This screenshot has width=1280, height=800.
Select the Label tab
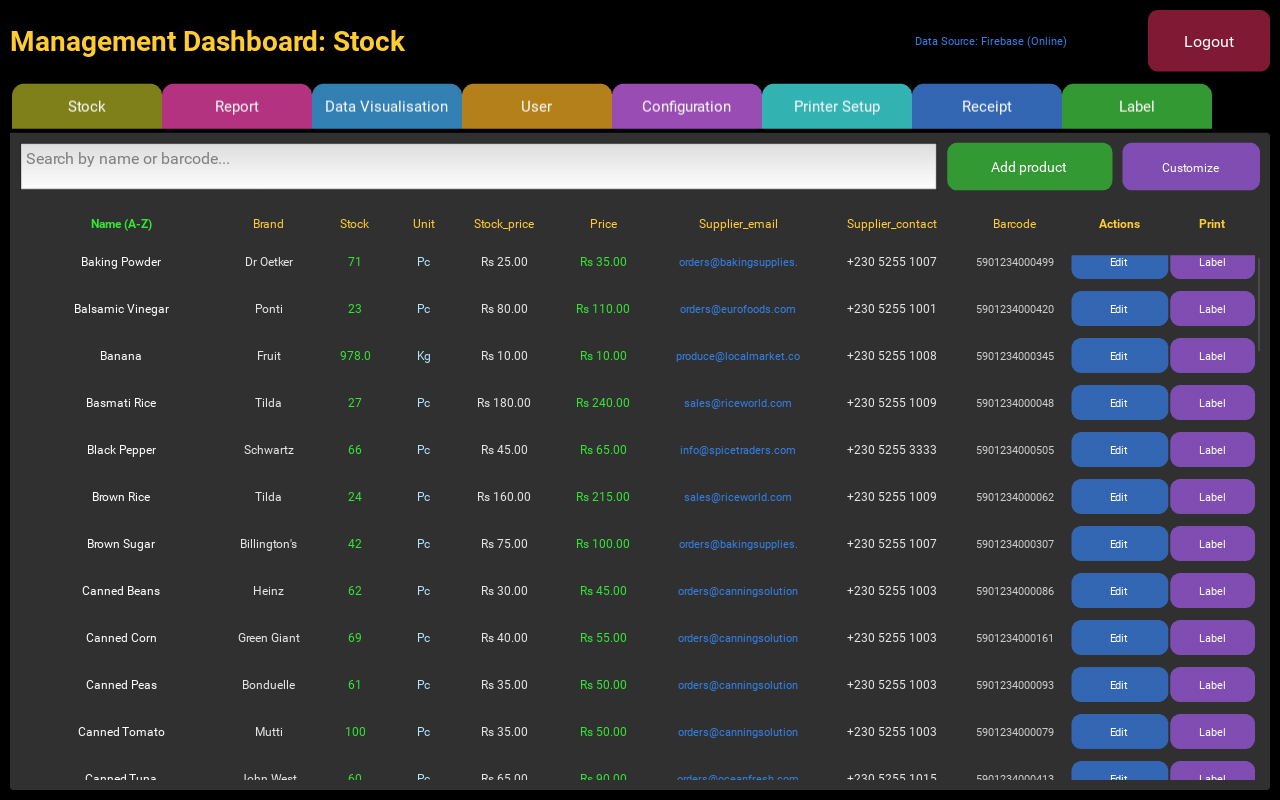1137,106
